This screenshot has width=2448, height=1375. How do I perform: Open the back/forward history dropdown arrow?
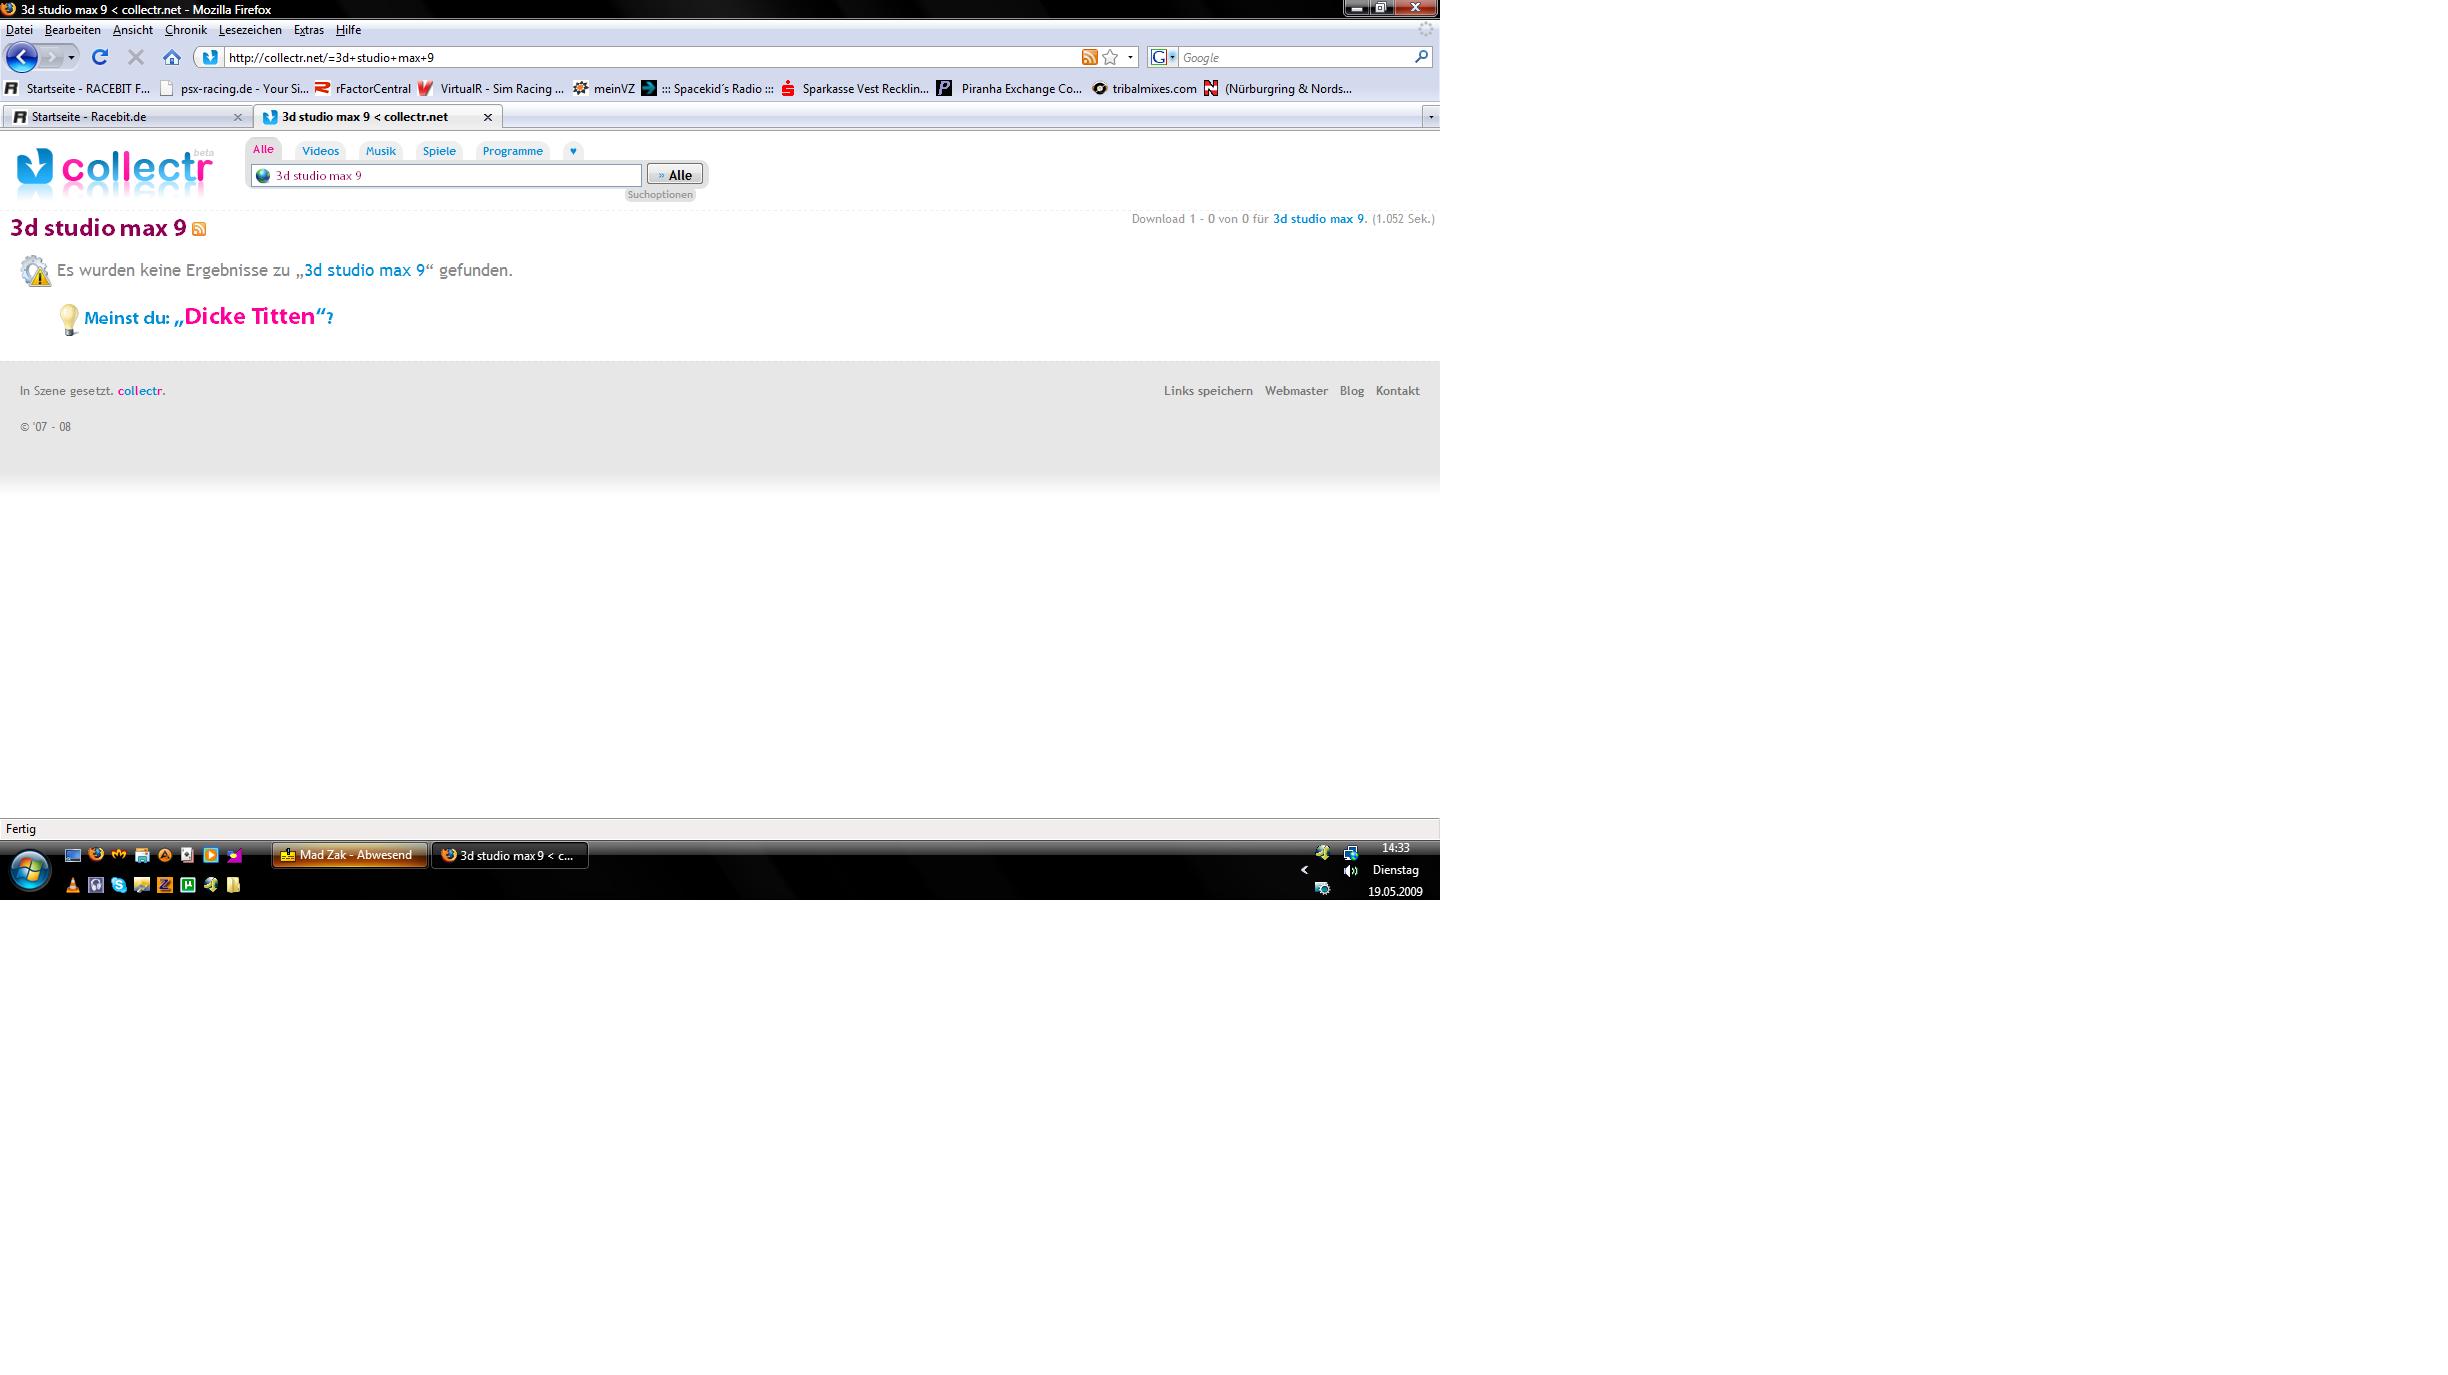71,57
